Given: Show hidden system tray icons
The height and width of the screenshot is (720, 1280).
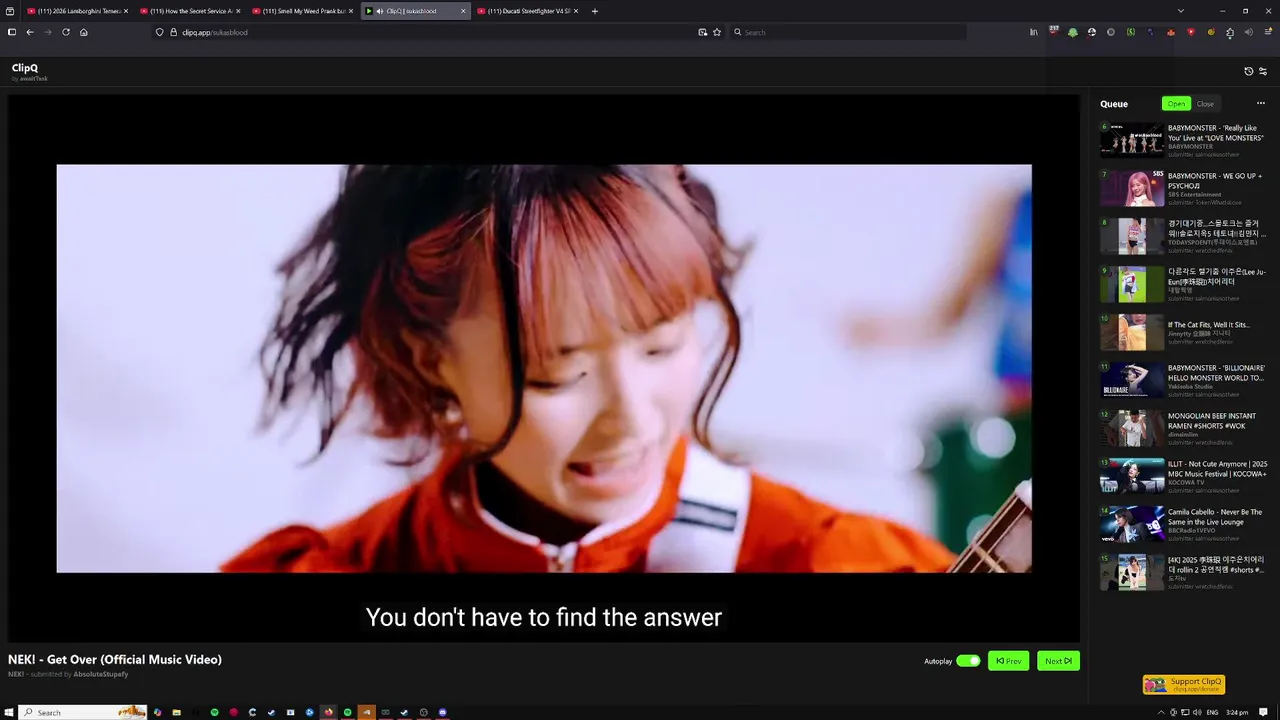Looking at the screenshot, I should tap(1161, 712).
